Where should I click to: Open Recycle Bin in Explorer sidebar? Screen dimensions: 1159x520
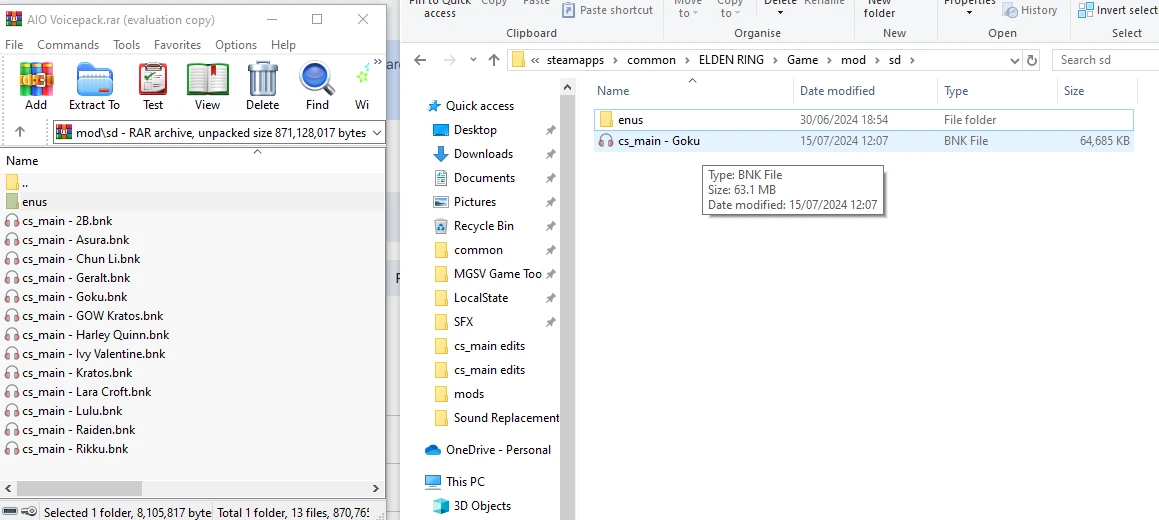[474, 226]
